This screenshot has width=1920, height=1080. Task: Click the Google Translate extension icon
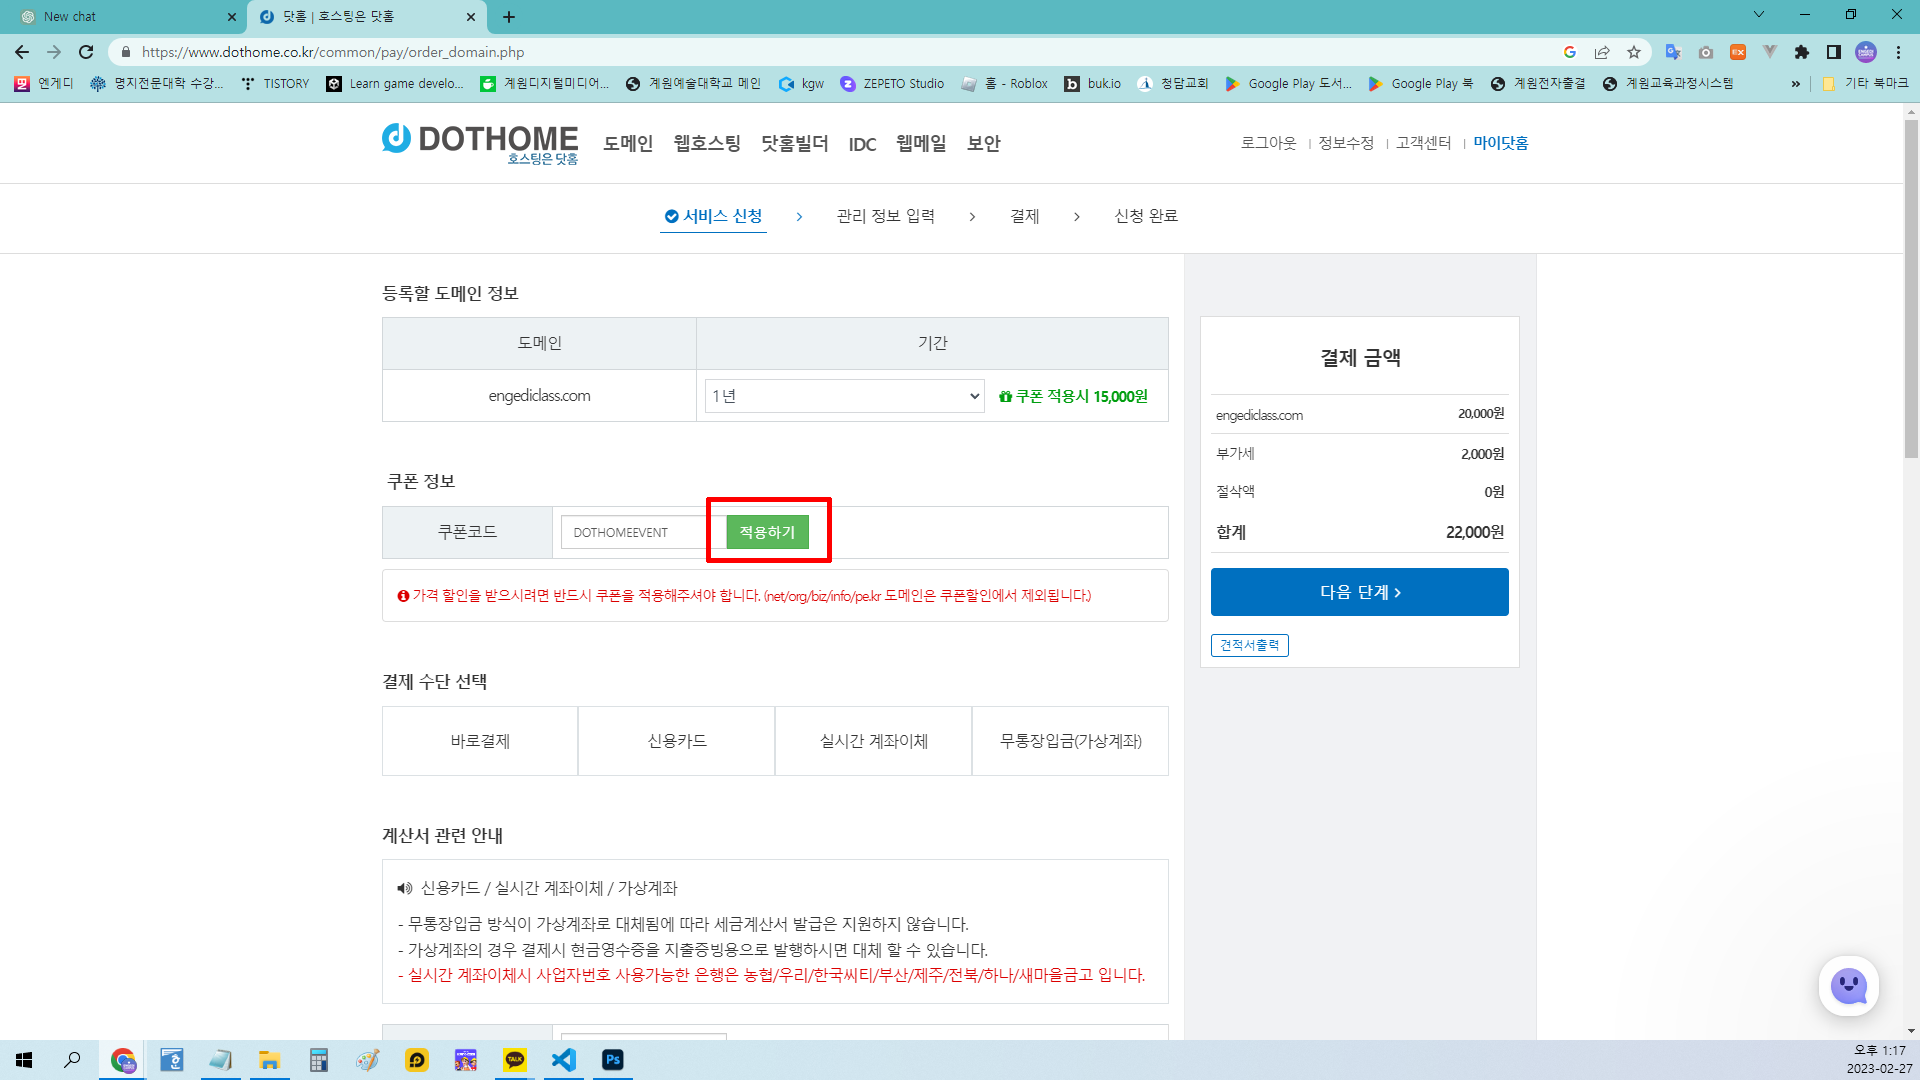point(1672,52)
